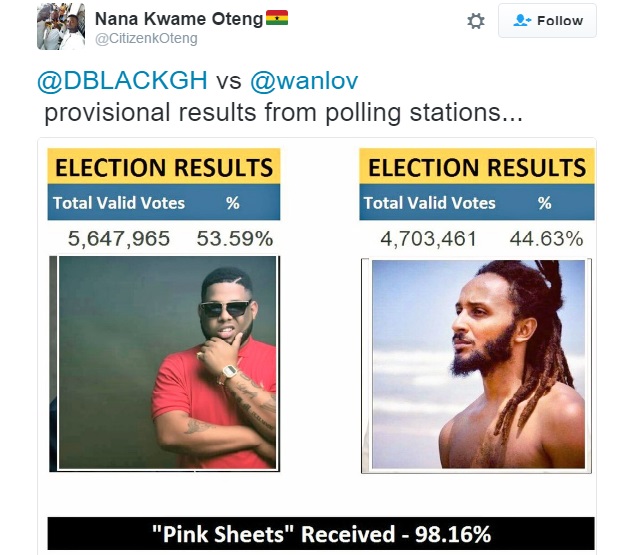Open photo of shirtless man with dreadlocks

tap(478, 364)
